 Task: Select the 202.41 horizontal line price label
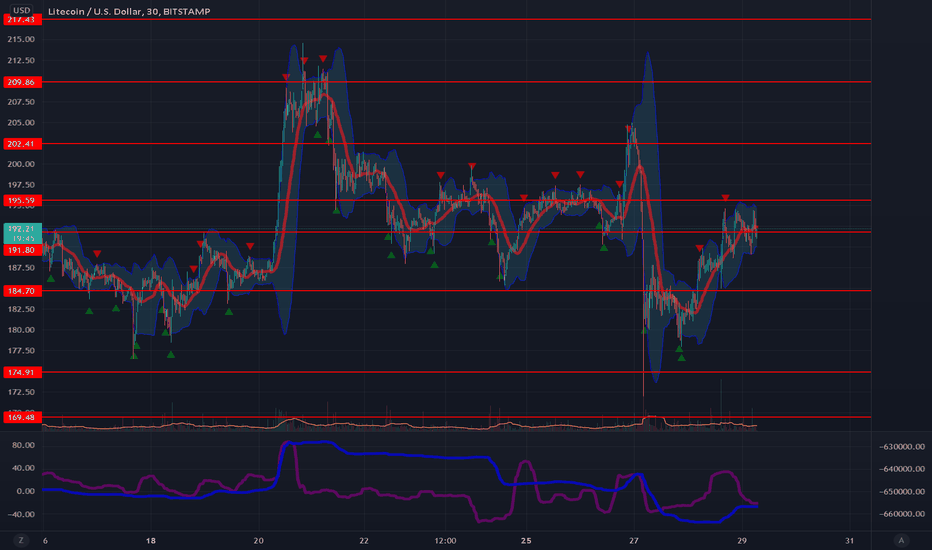[x=23, y=144]
